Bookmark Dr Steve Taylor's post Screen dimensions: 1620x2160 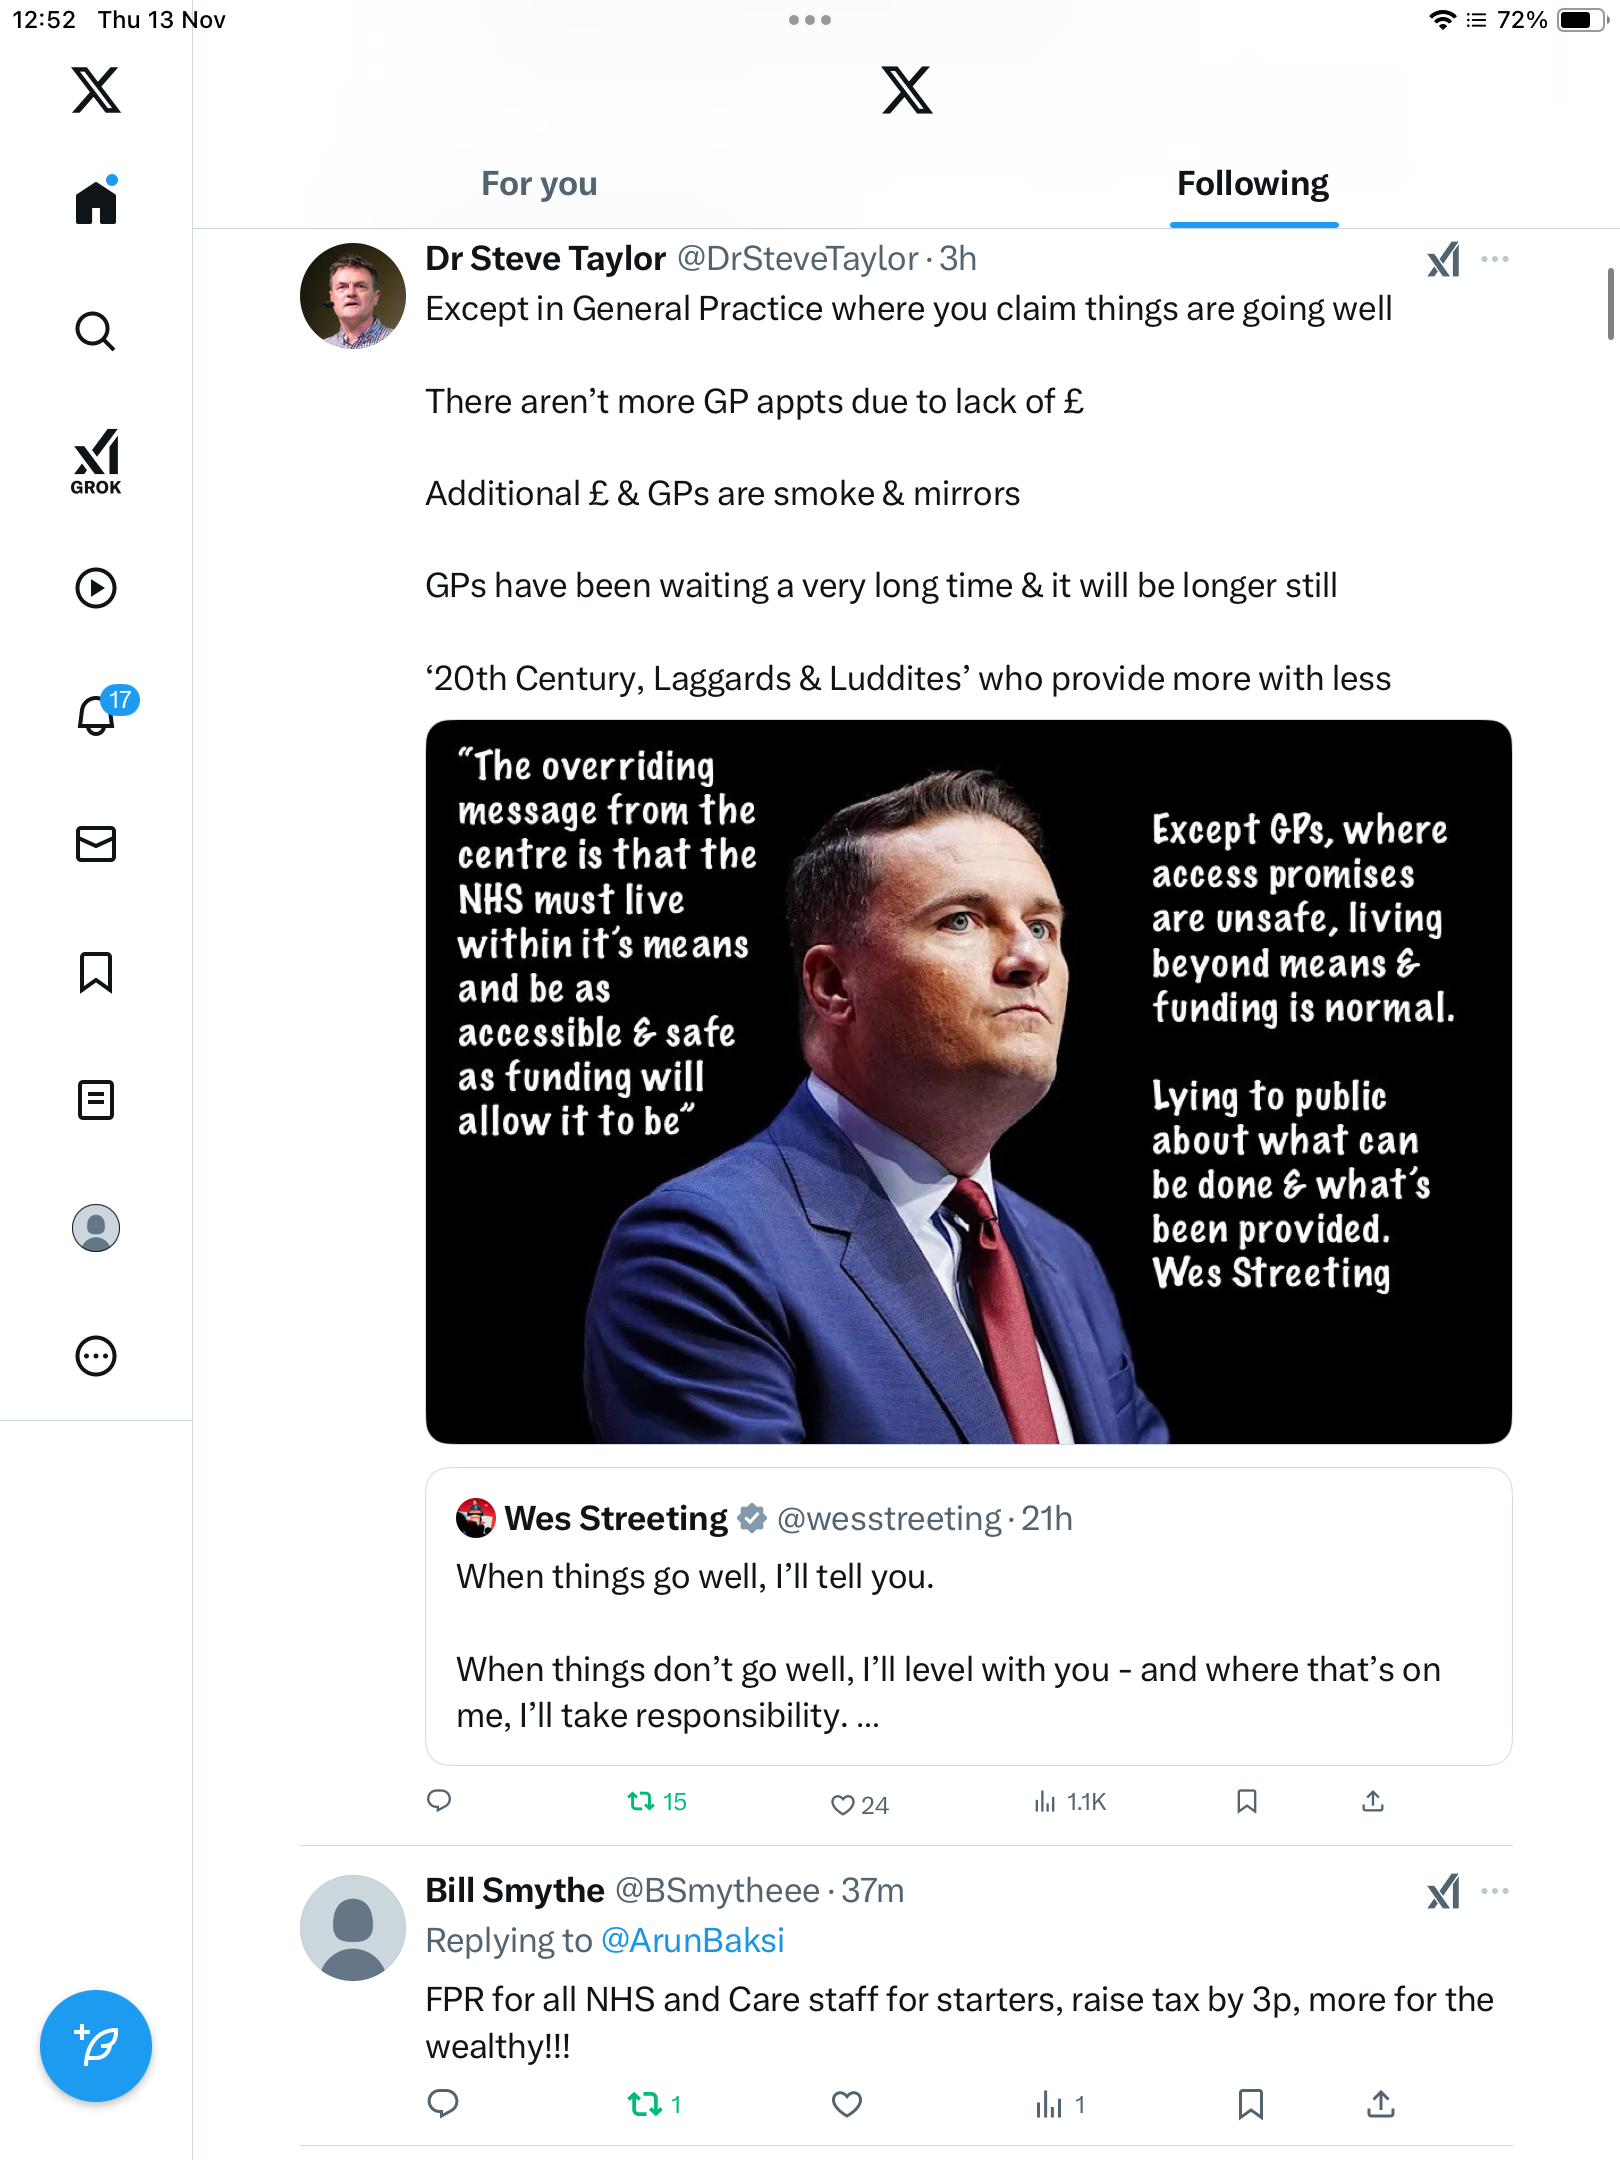1247,1801
